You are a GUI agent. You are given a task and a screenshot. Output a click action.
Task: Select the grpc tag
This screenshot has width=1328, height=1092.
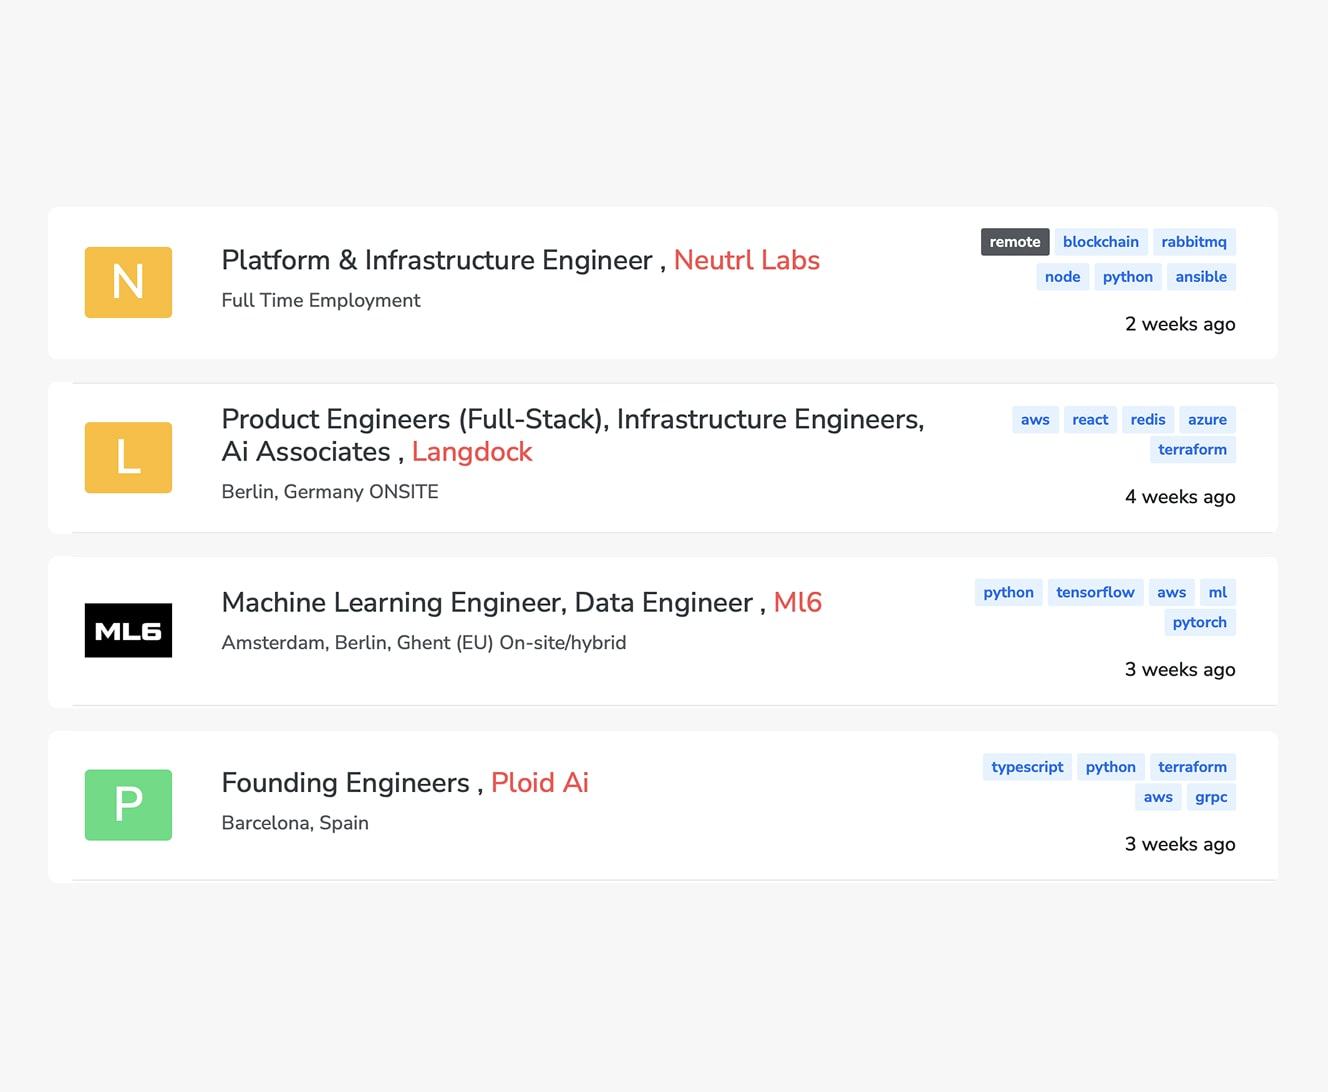[x=1210, y=797]
